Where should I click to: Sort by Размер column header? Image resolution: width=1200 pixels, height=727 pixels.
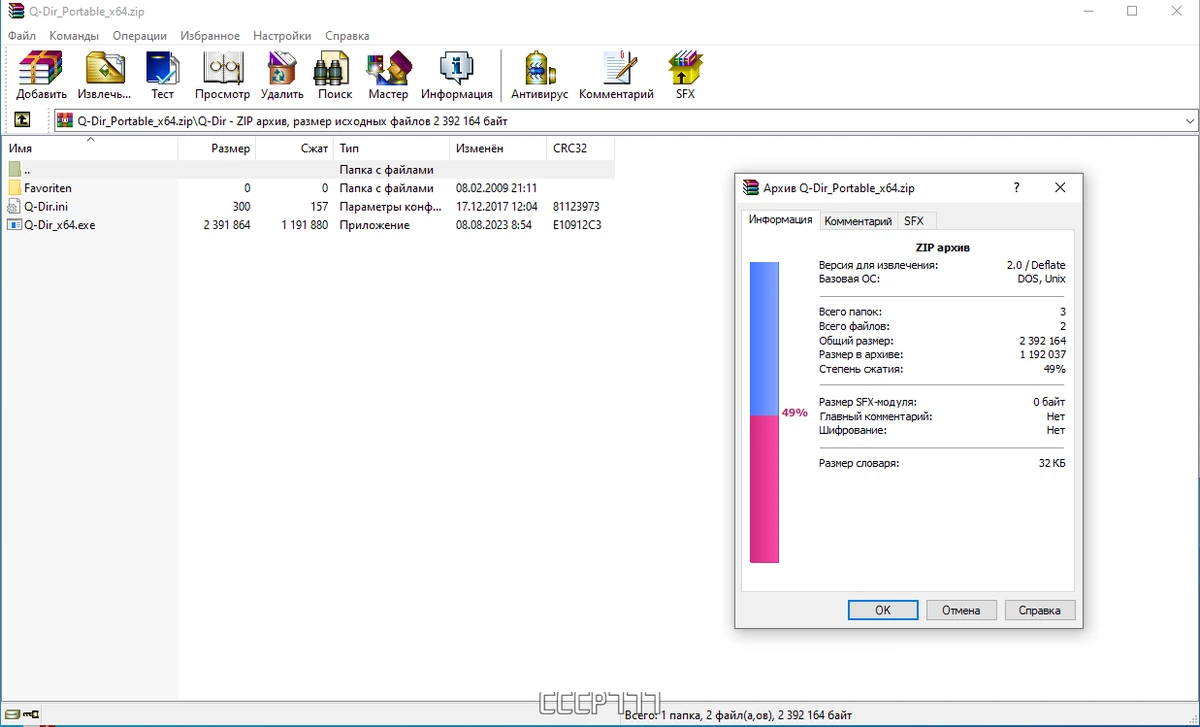(x=217, y=148)
